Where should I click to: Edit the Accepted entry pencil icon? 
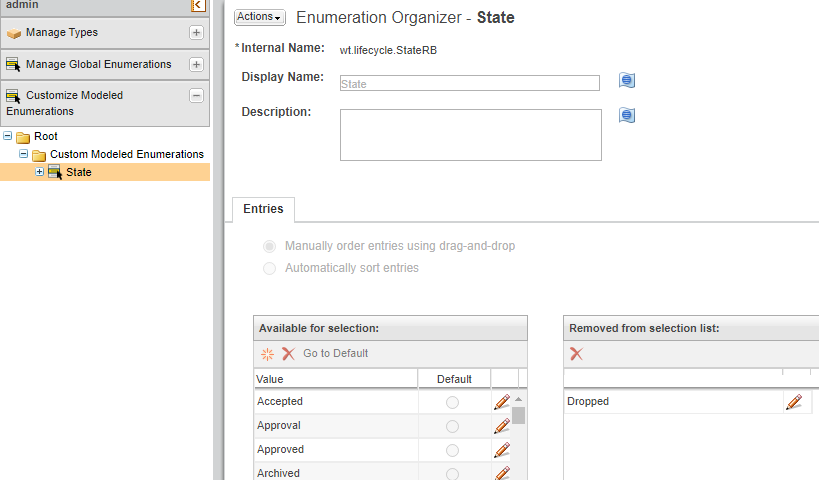tap(502, 402)
